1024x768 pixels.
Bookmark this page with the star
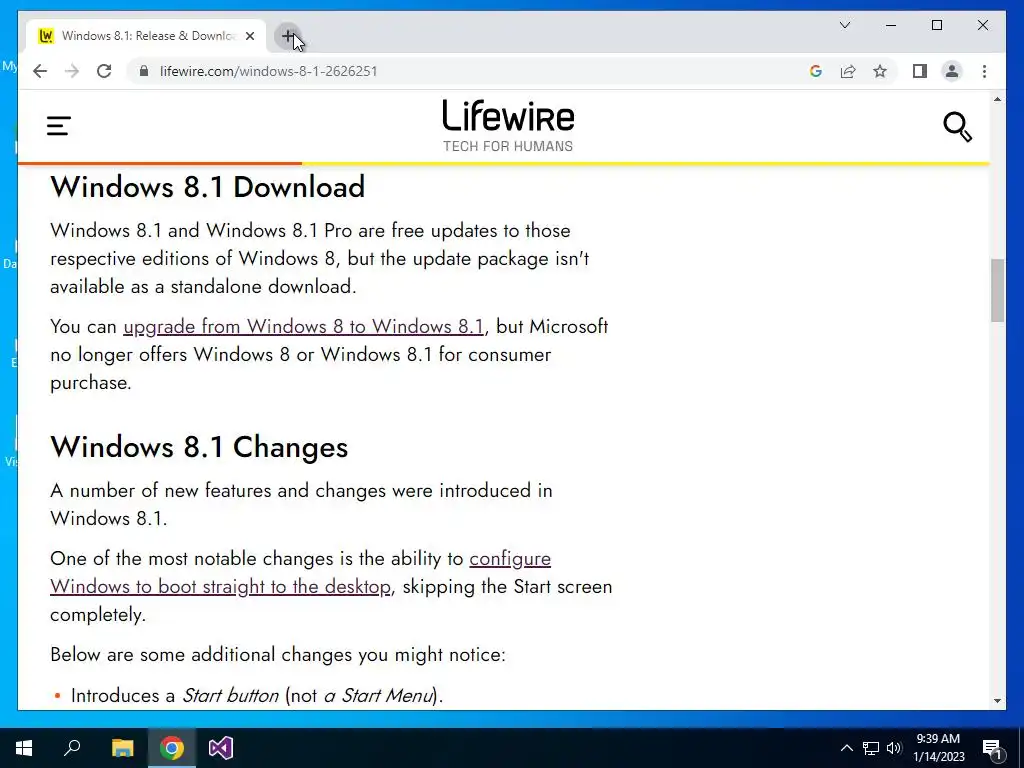[x=880, y=71]
